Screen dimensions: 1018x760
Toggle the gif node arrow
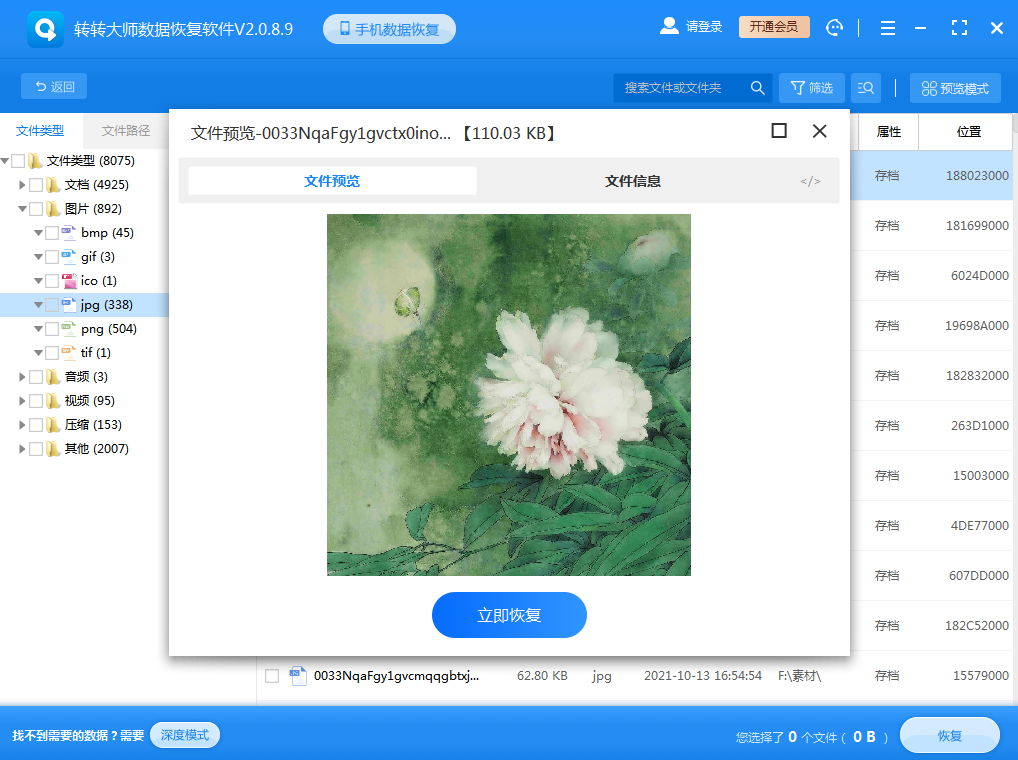point(38,257)
